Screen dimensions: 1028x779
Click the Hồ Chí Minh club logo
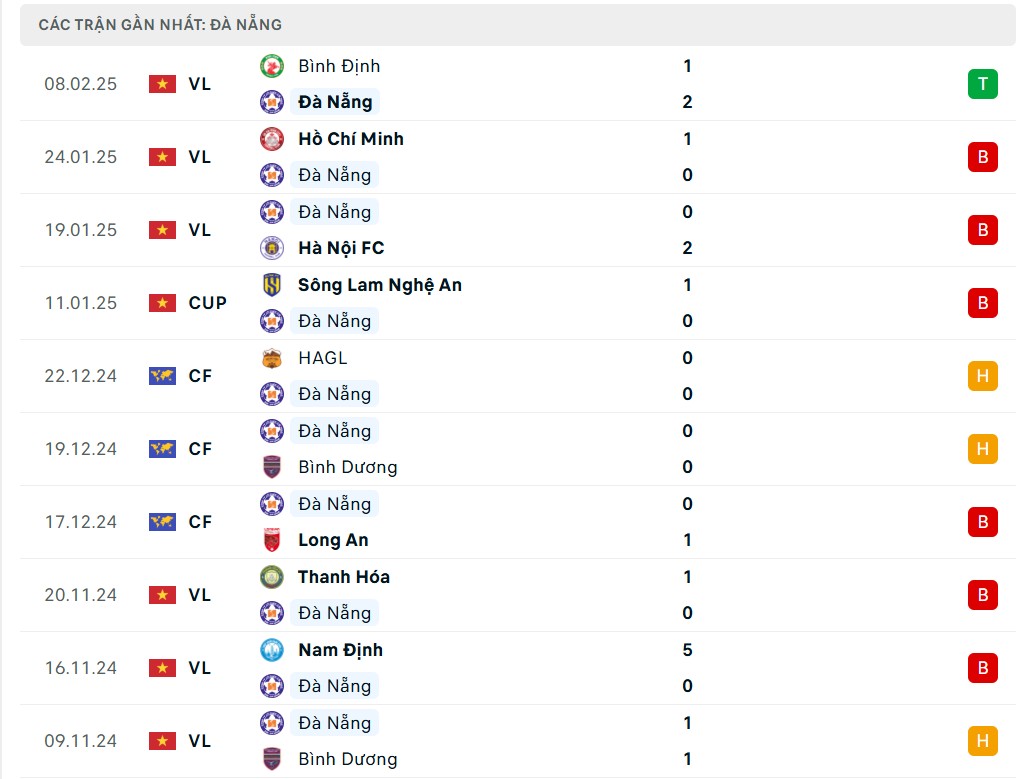click(x=271, y=139)
